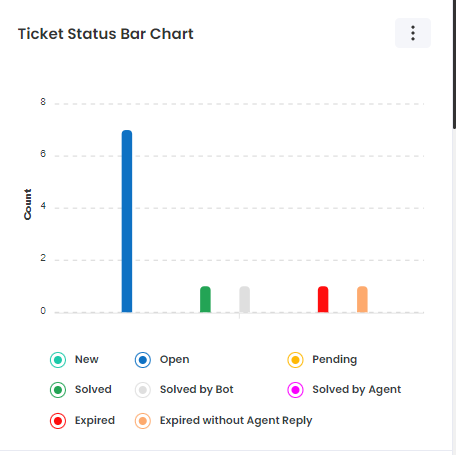
Task: Click the red Expired legend icon
Action: 58,421
